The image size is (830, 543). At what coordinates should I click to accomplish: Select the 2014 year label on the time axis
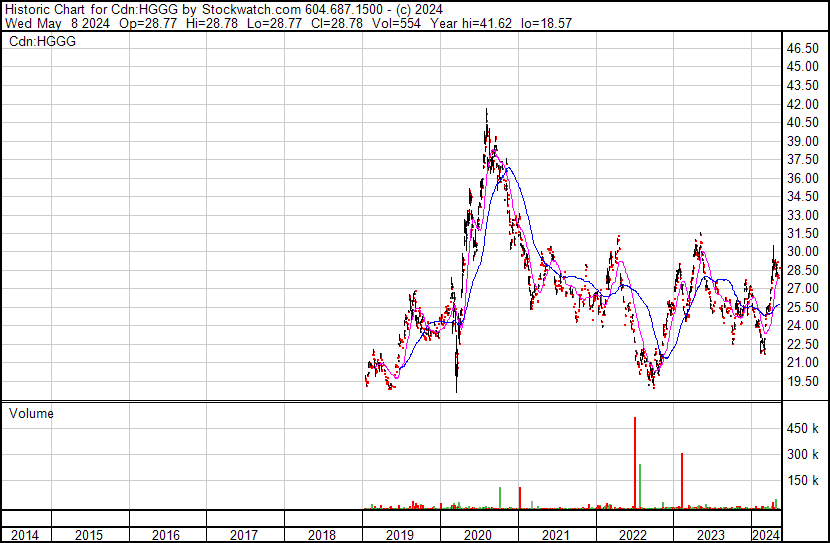coord(25,535)
